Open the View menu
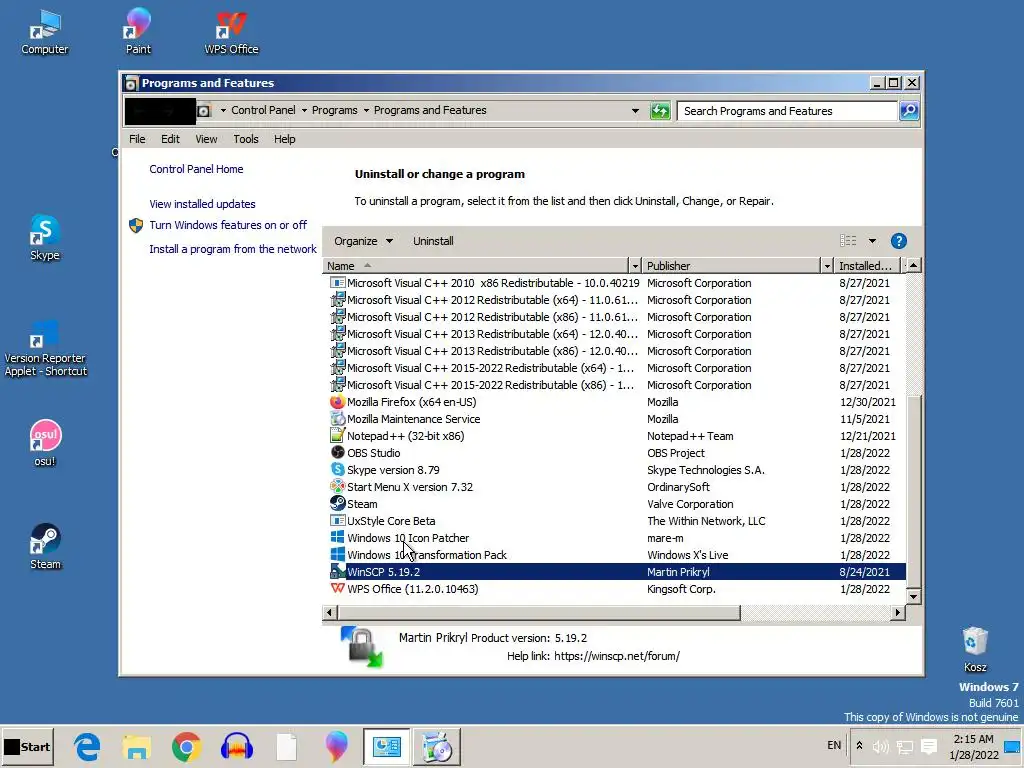The height and width of the screenshot is (768, 1024). tap(206, 139)
